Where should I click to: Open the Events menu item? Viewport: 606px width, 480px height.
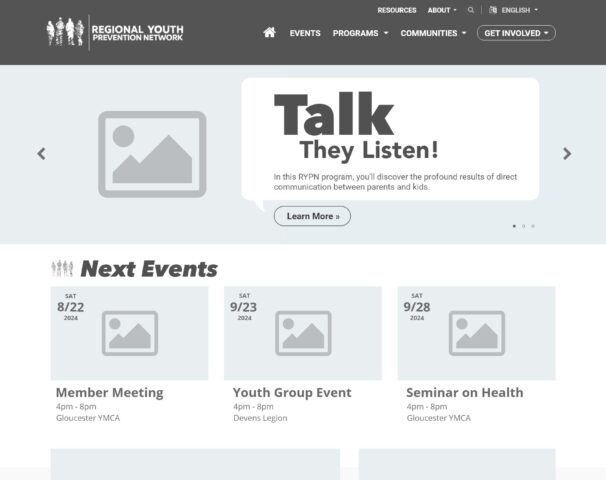pos(305,33)
